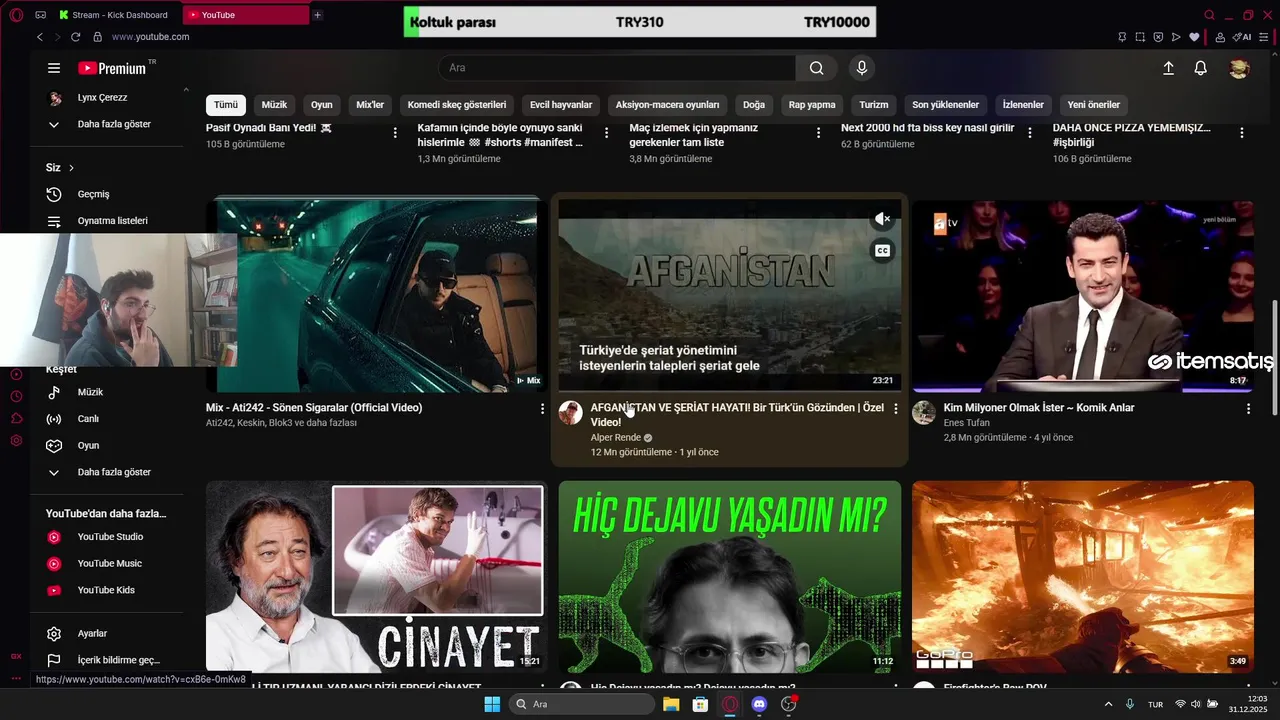
Task: Take a snapshot with the capture icon
Action: click(x=1140, y=37)
